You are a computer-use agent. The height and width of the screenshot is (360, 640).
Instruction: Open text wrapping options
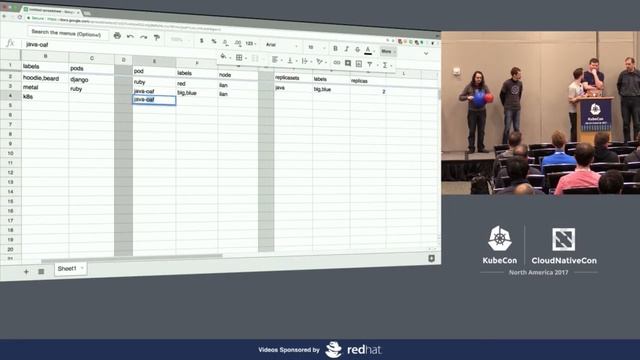305,61
